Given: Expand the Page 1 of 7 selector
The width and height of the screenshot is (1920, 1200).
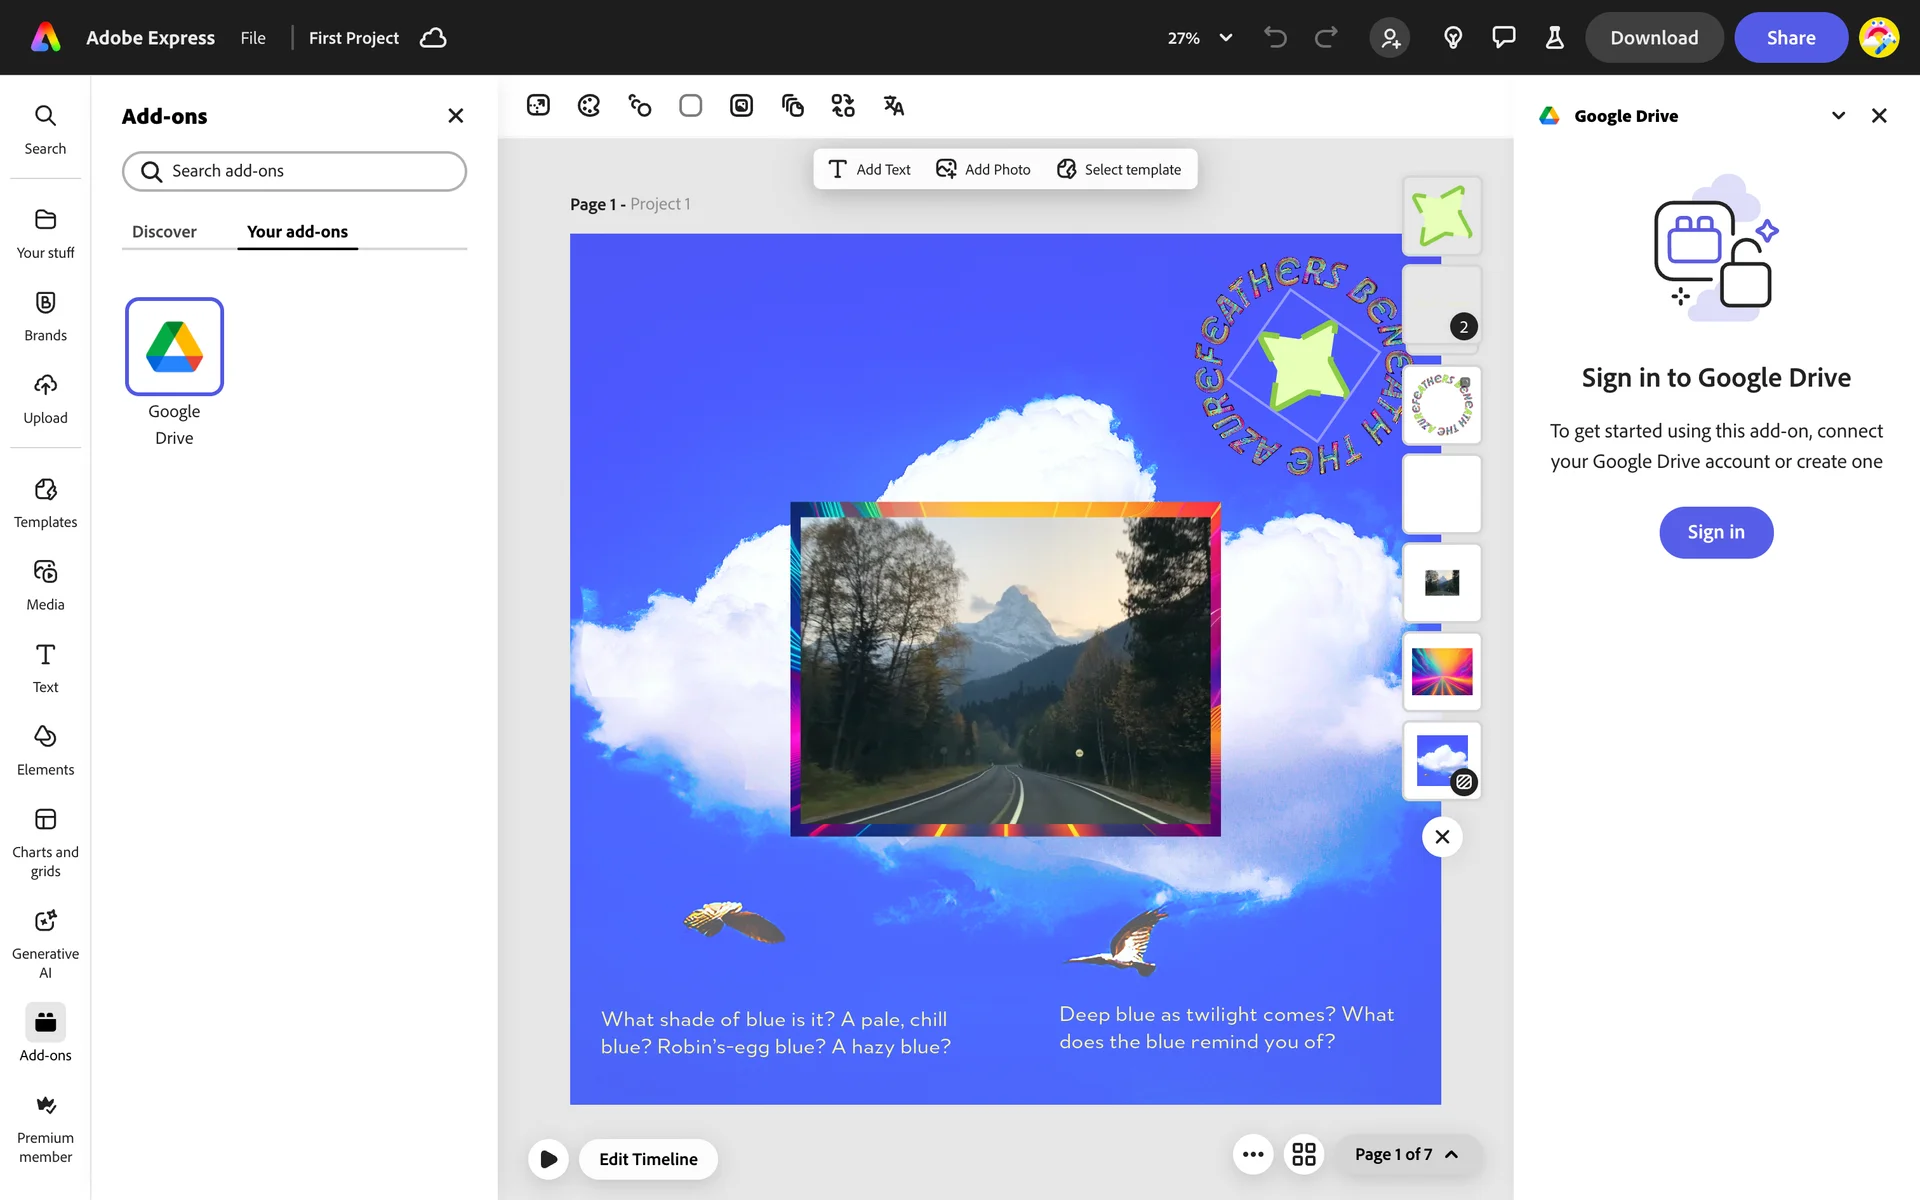Looking at the screenshot, I should (x=1406, y=1155).
